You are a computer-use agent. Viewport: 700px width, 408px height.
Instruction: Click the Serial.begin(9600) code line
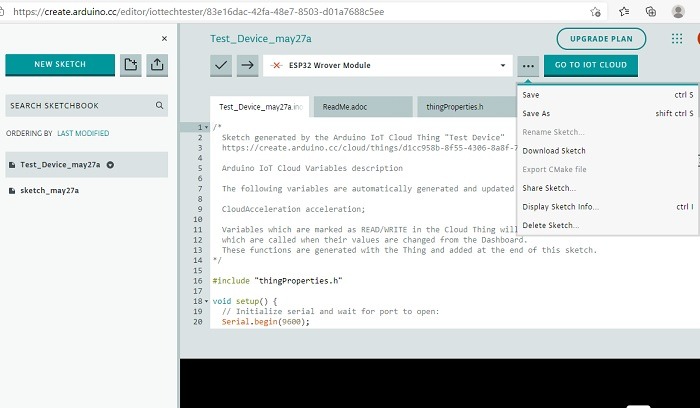[x=265, y=322]
